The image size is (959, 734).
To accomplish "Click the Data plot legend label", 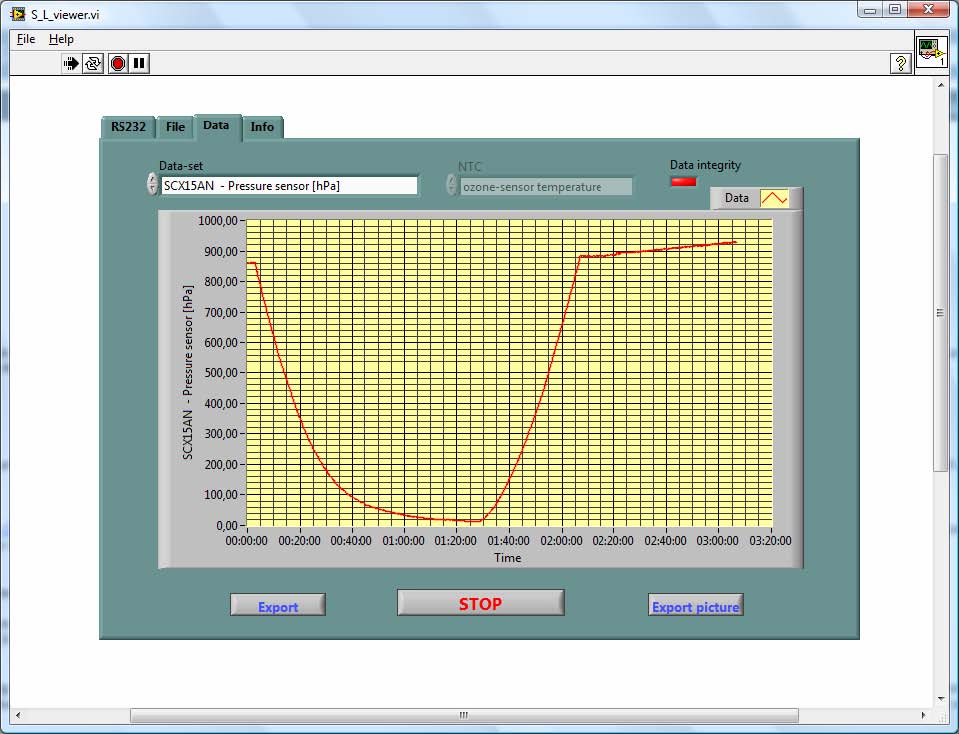I will click(x=736, y=198).
